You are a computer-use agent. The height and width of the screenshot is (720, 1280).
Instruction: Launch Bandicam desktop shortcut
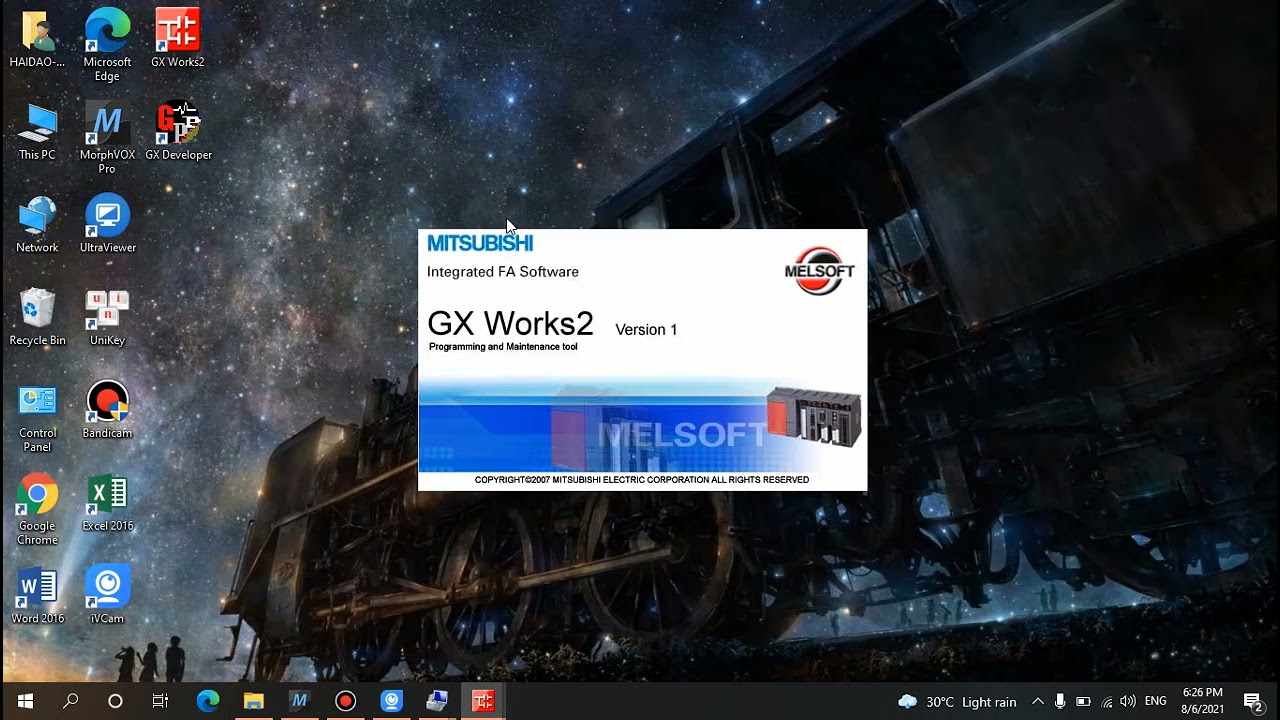tap(107, 410)
